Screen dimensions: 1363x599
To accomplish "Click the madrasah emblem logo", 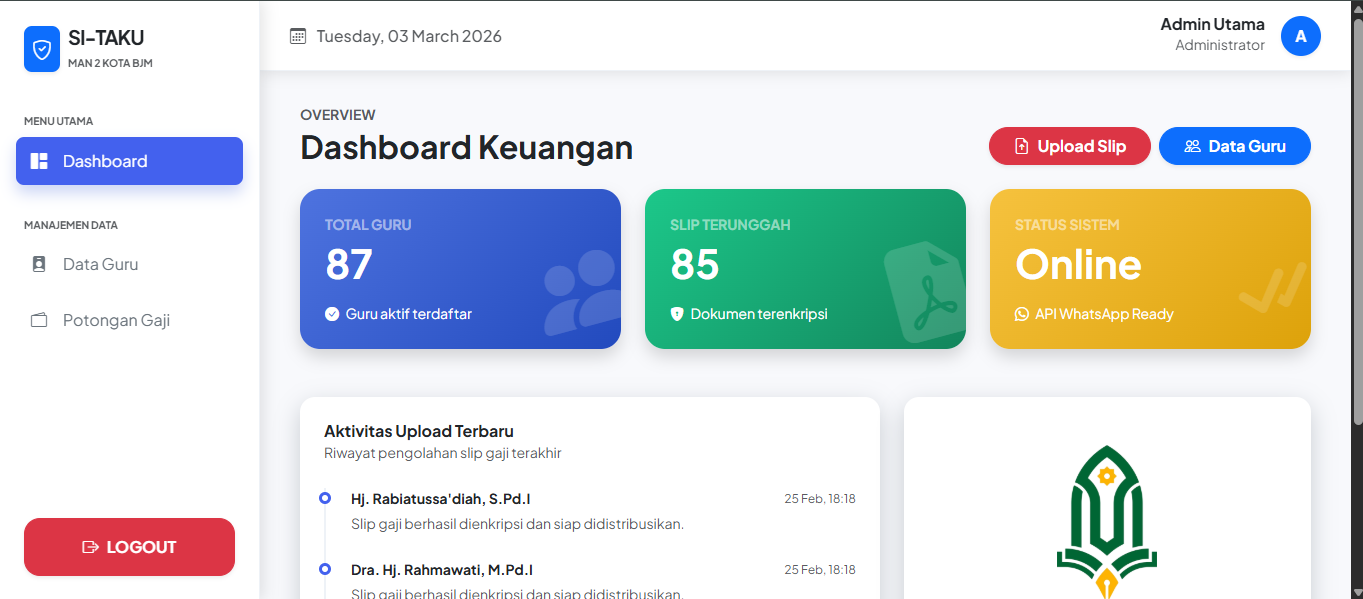I will (1106, 522).
